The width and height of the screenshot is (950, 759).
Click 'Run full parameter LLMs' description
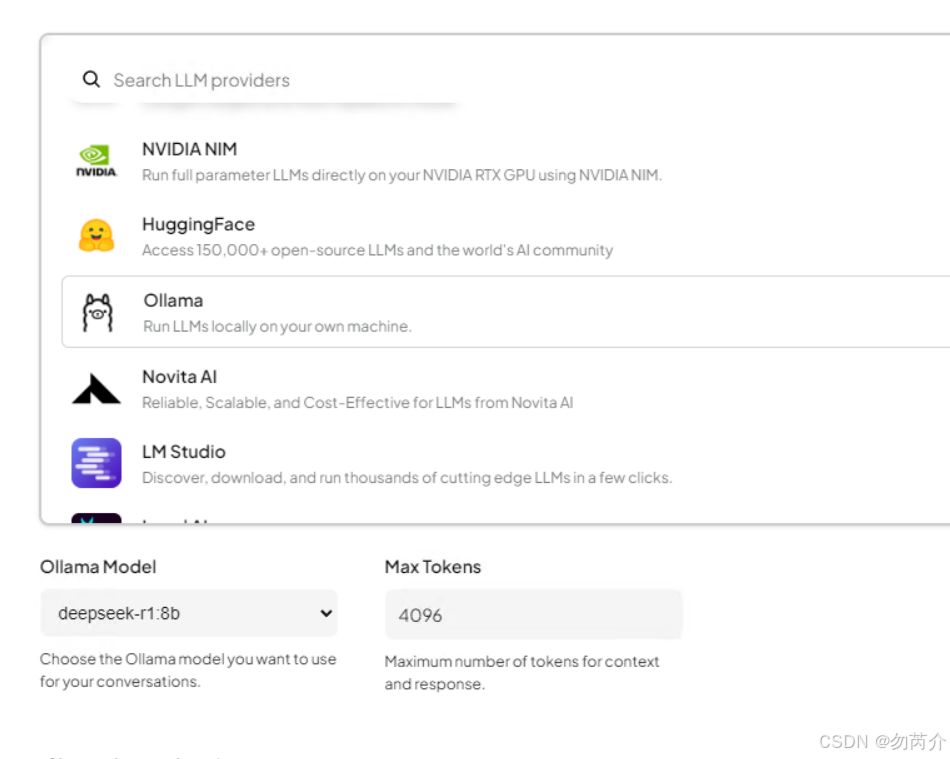pyautogui.click(x=402, y=175)
